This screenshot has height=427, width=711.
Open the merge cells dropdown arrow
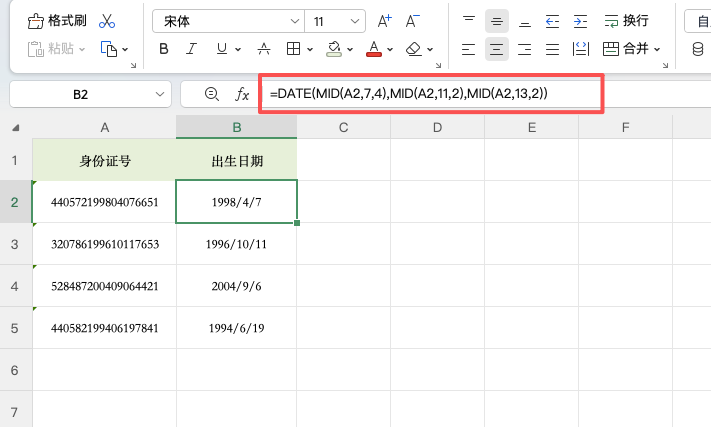(x=657, y=49)
